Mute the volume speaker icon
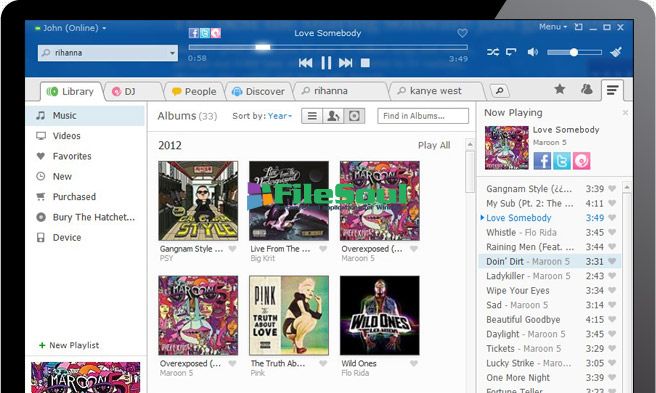The image size is (656, 393). click(532, 52)
